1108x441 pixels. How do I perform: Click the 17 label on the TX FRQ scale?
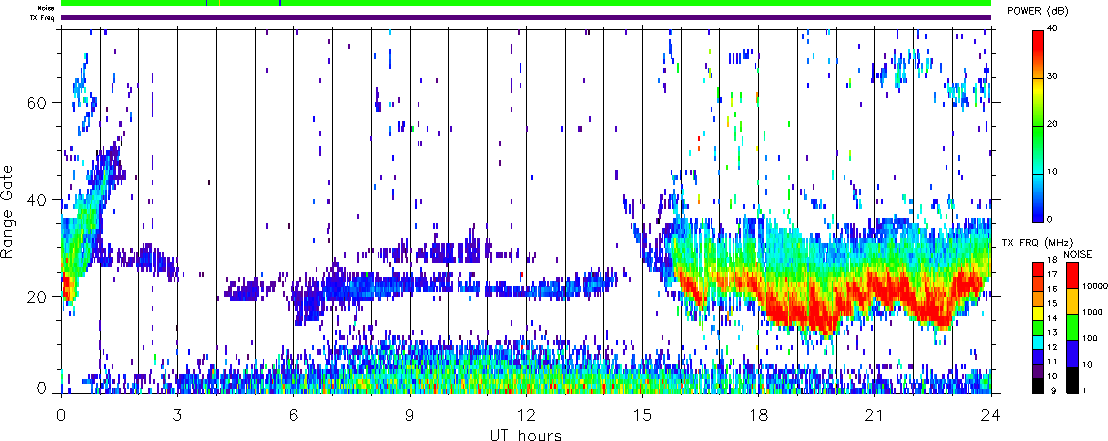point(1052,274)
